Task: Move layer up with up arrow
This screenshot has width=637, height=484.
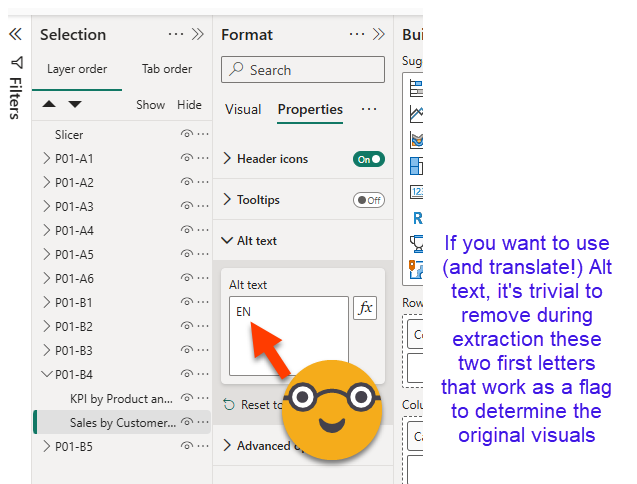Action: [x=50, y=105]
